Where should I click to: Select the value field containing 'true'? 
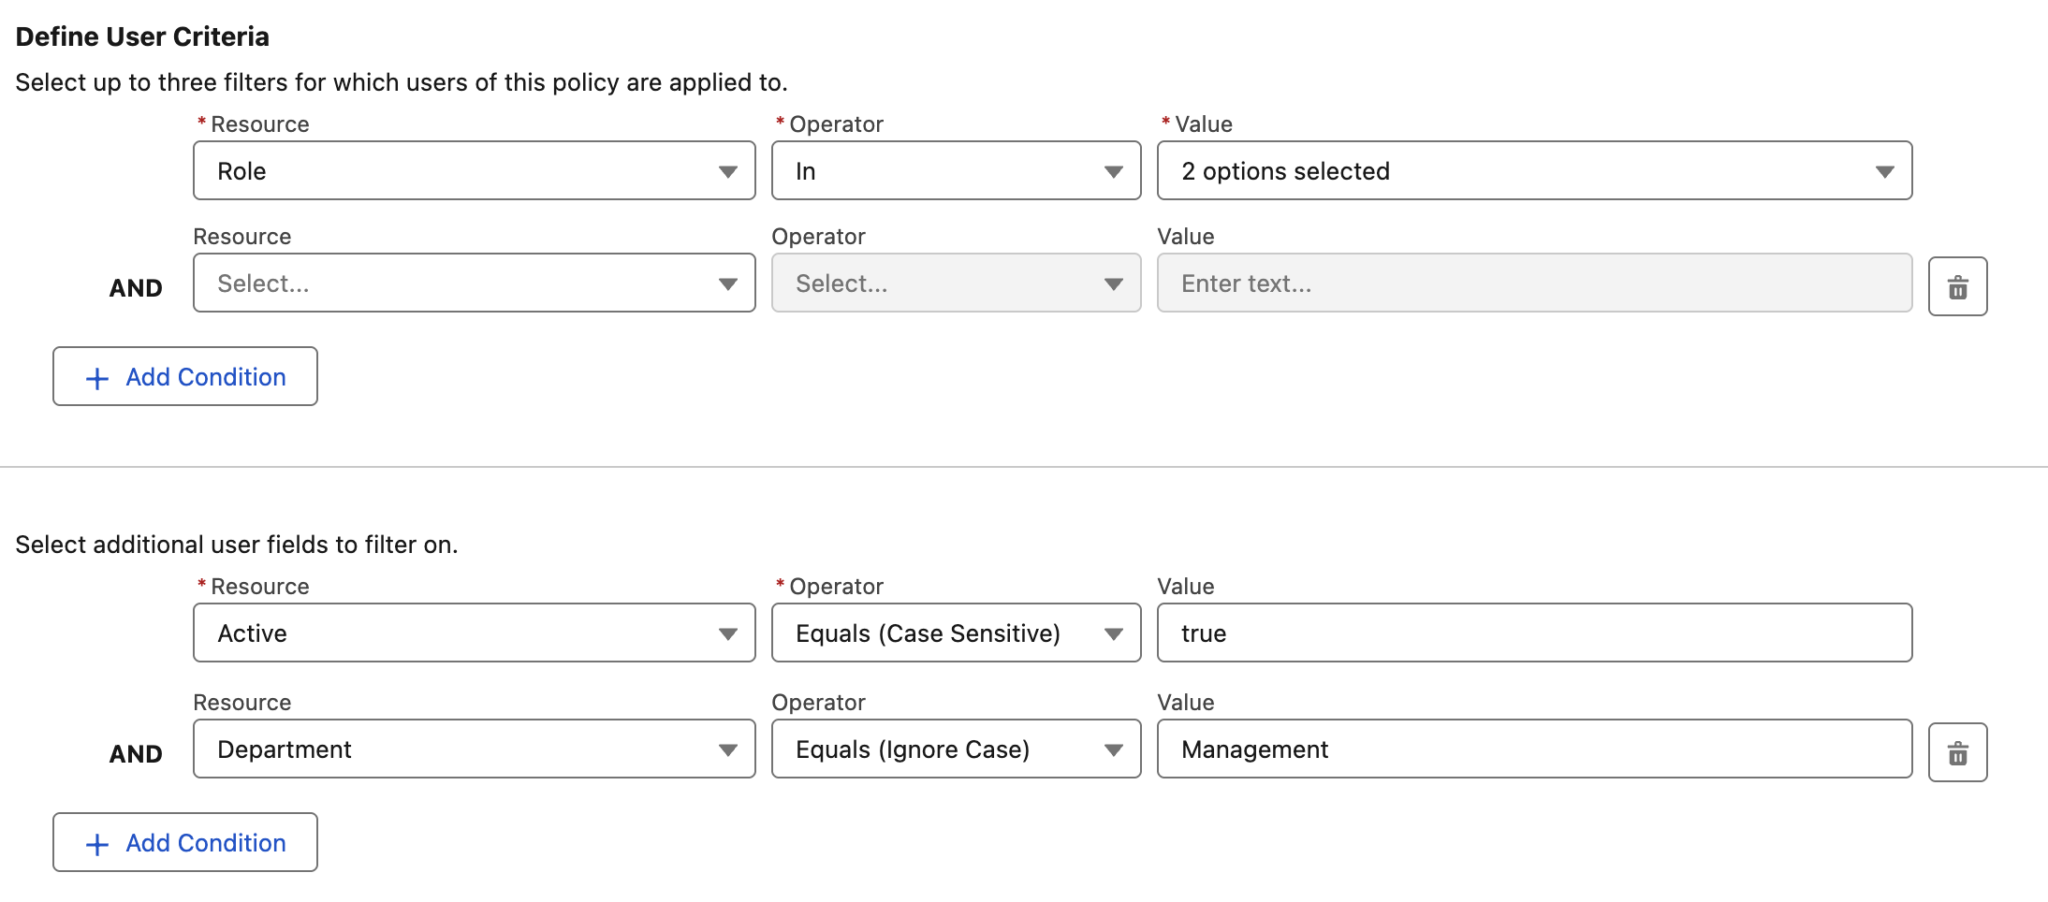coord(1536,633)
